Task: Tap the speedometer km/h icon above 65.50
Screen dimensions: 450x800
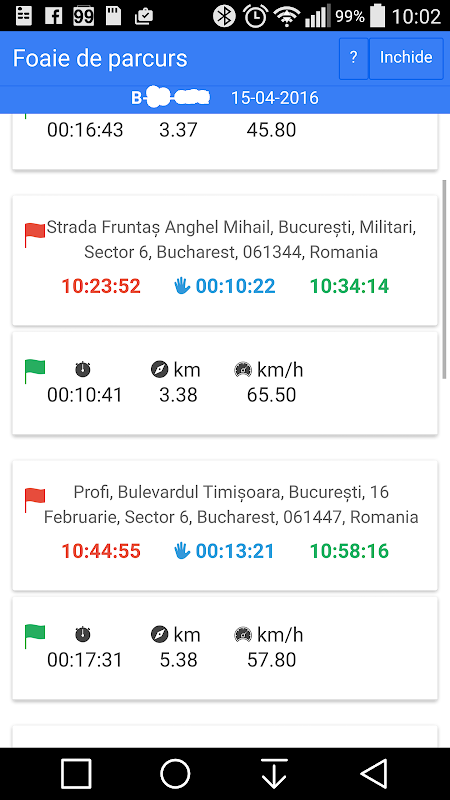Action: (x=243, y=369)
